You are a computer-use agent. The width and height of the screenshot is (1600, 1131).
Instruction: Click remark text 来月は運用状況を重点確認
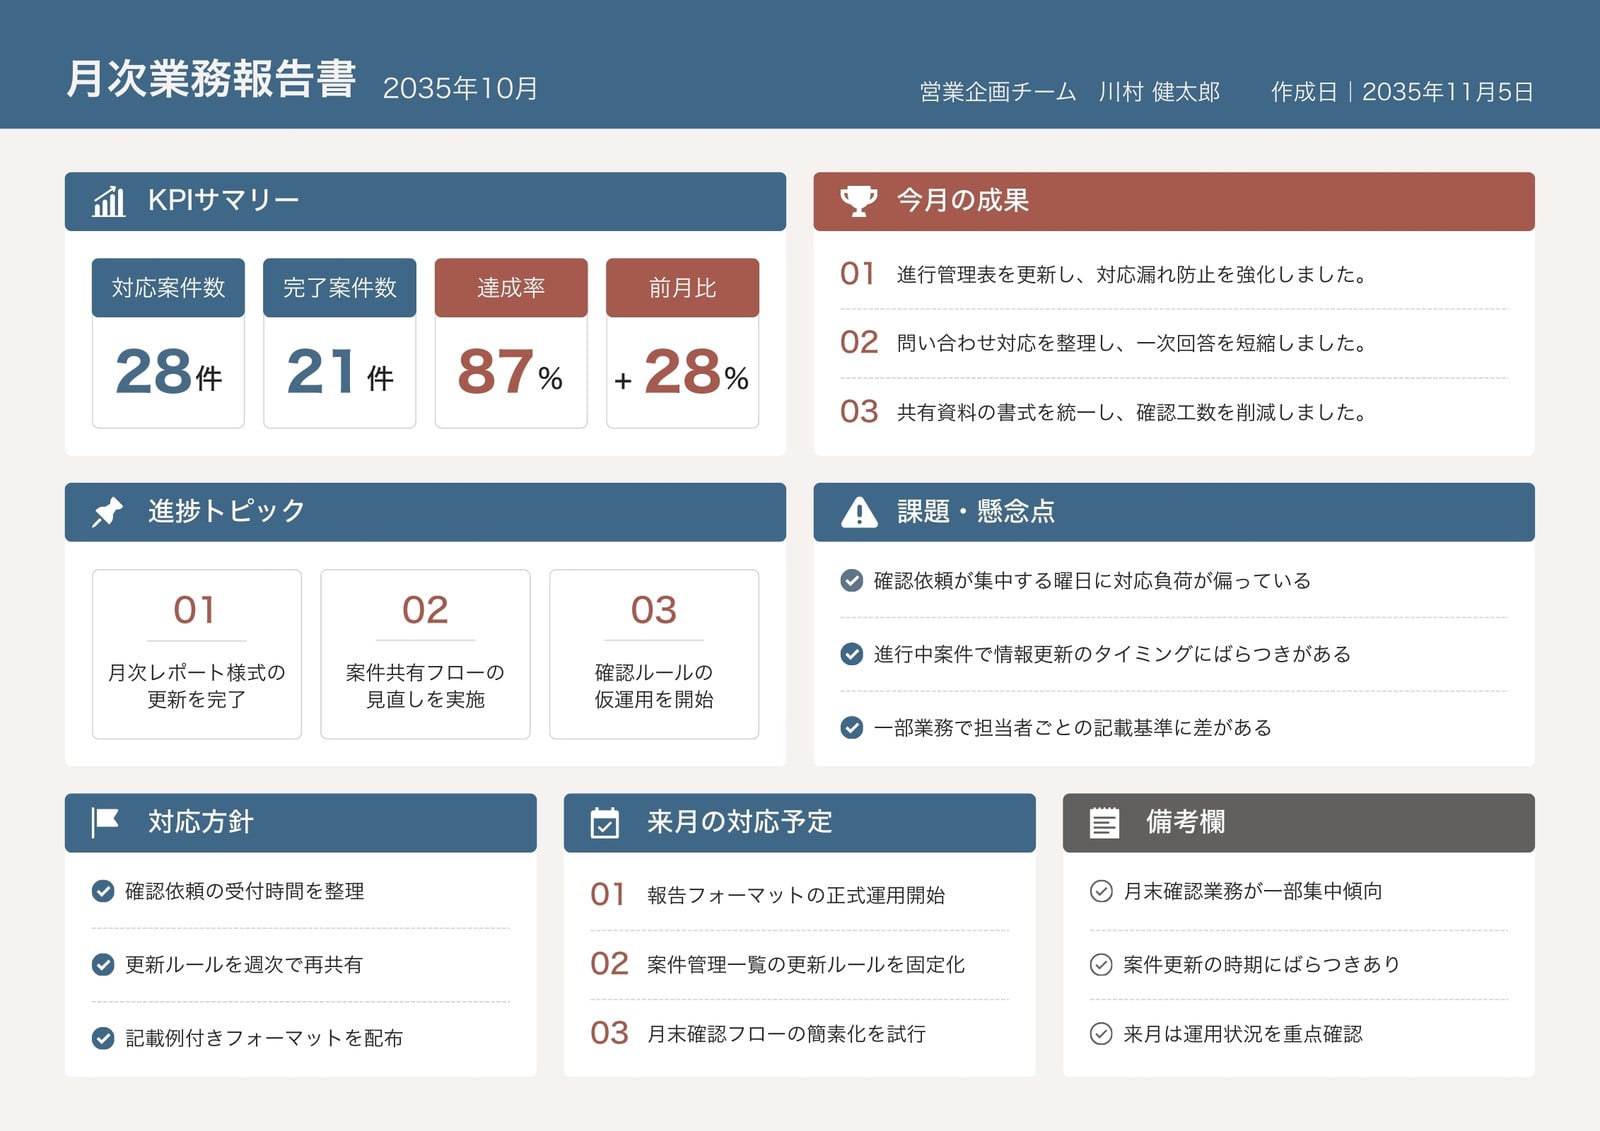tap(1243, 1034)
